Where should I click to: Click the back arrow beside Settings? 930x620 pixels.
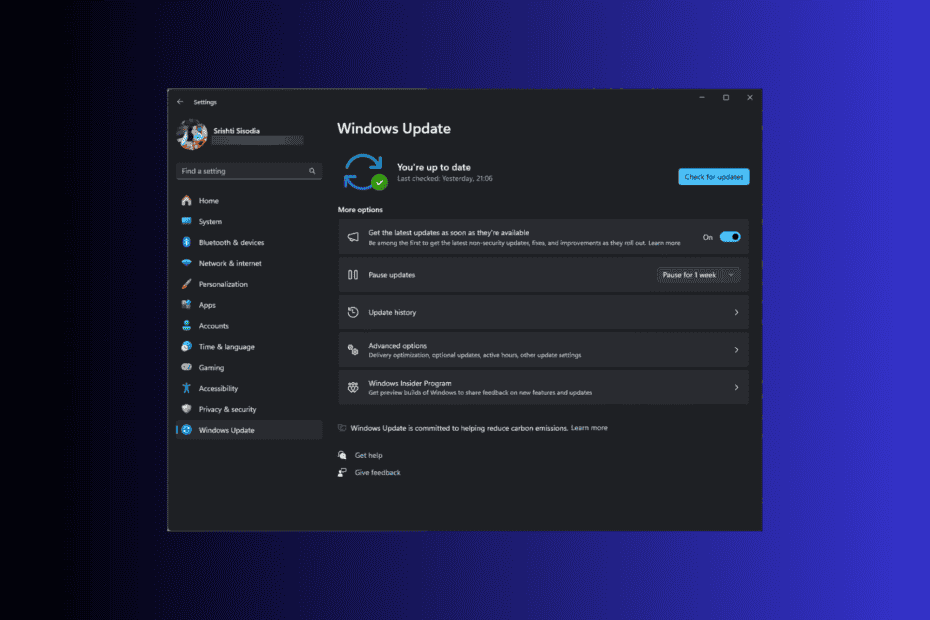(x=180, y=101)
